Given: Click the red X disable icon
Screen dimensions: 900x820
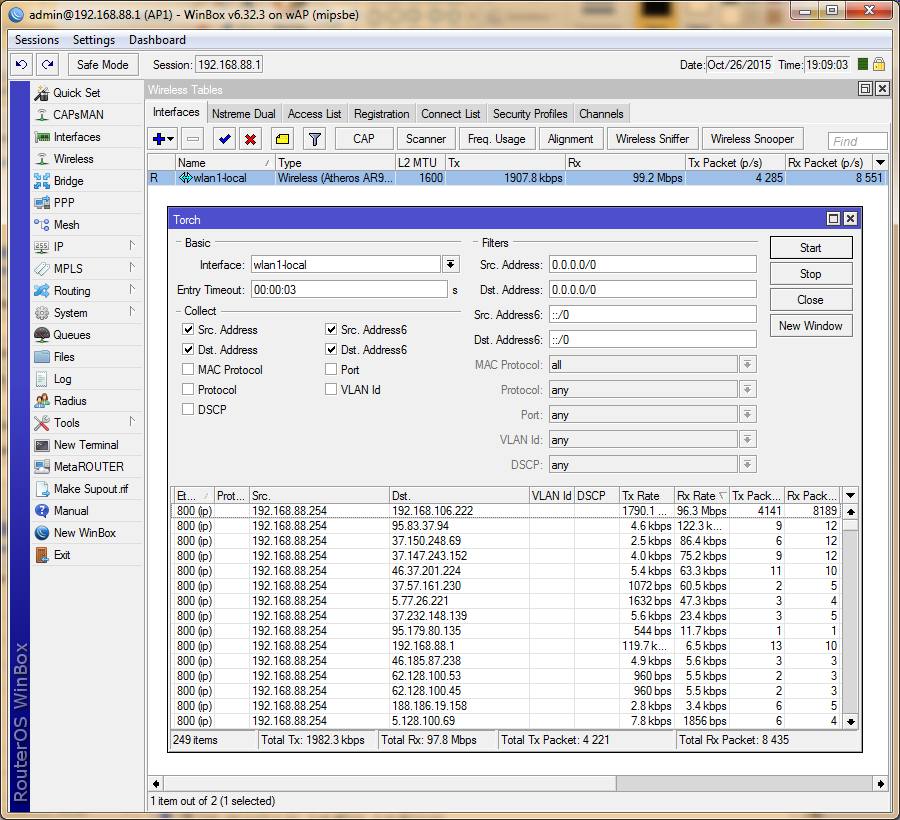Looking at the screenshot, I should coord(251,139).
